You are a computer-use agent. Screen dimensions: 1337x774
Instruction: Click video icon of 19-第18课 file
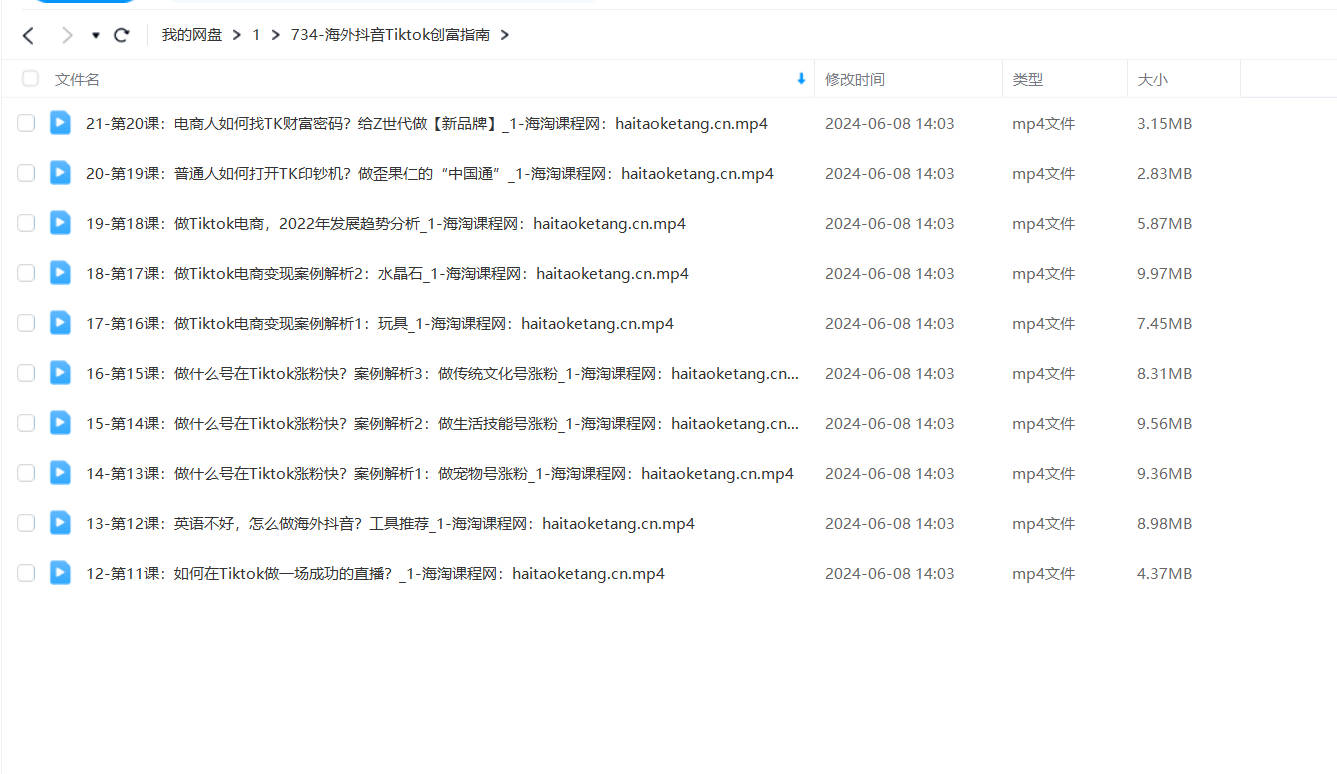(60, 222)
